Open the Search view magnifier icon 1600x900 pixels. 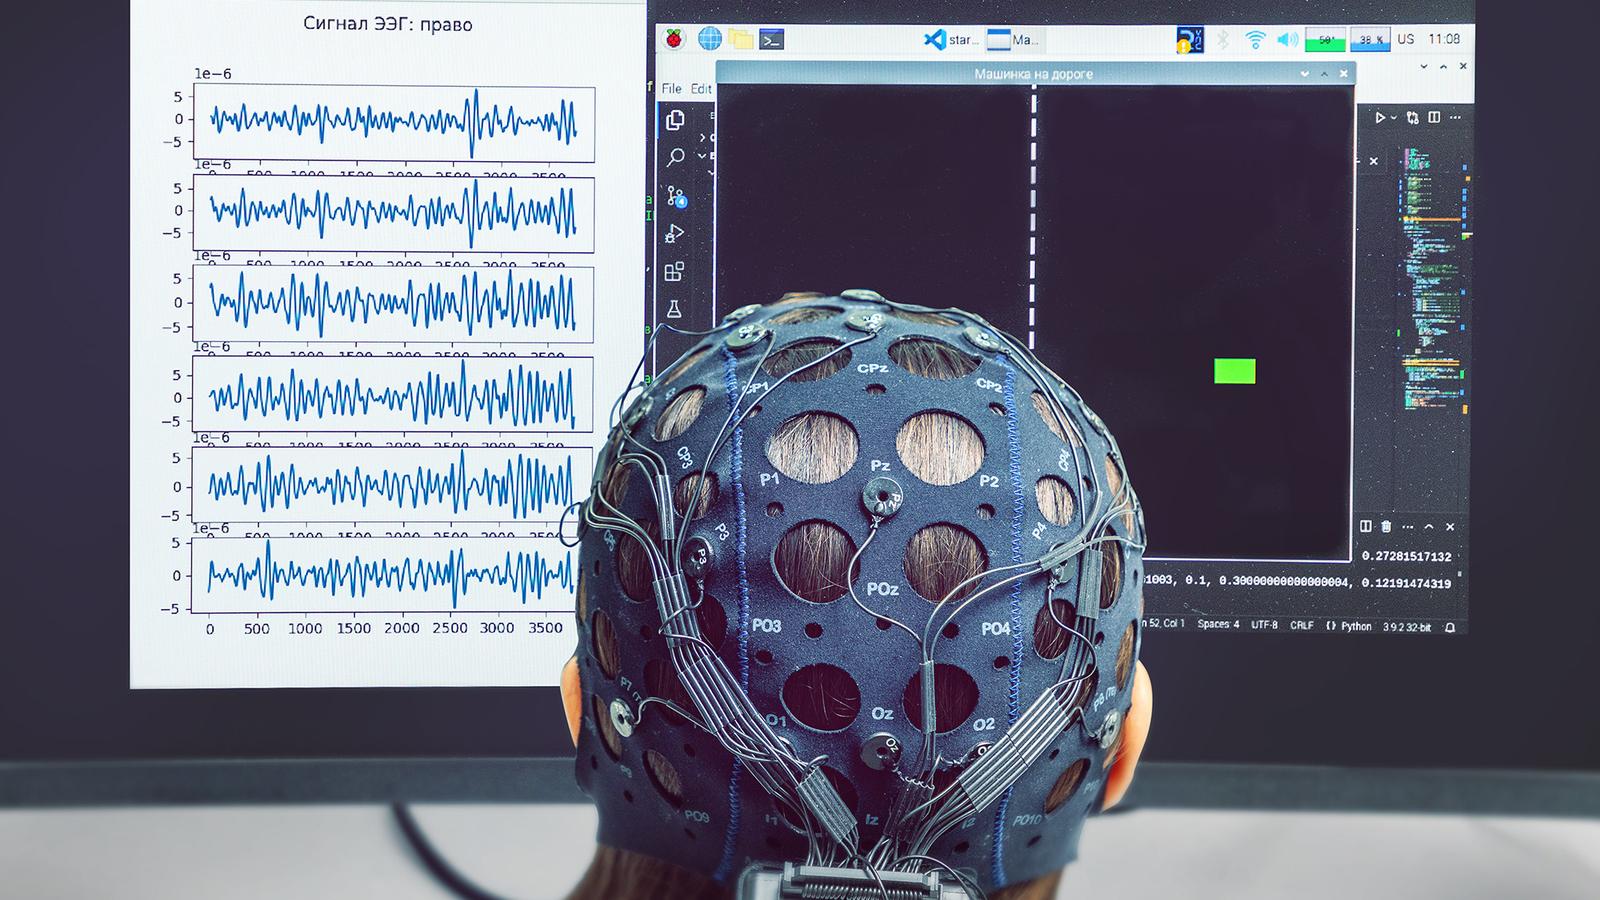point(676,157)
